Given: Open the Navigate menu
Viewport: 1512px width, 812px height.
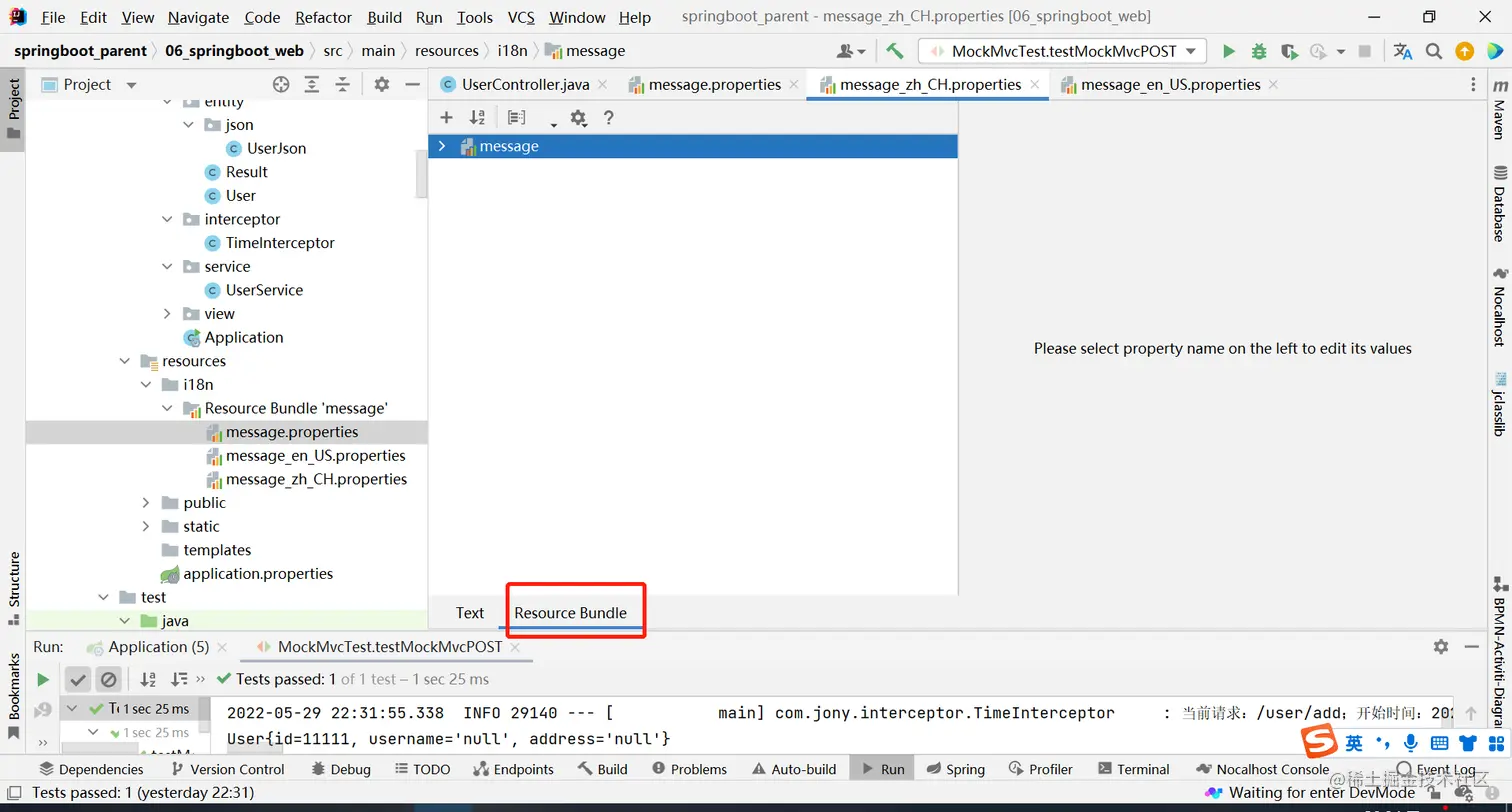Looking at the screenshot, I should pyautogui.click(x=198, y=17).
